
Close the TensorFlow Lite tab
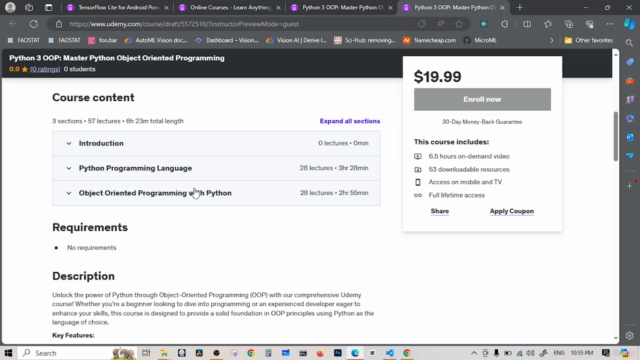point(167,8)
